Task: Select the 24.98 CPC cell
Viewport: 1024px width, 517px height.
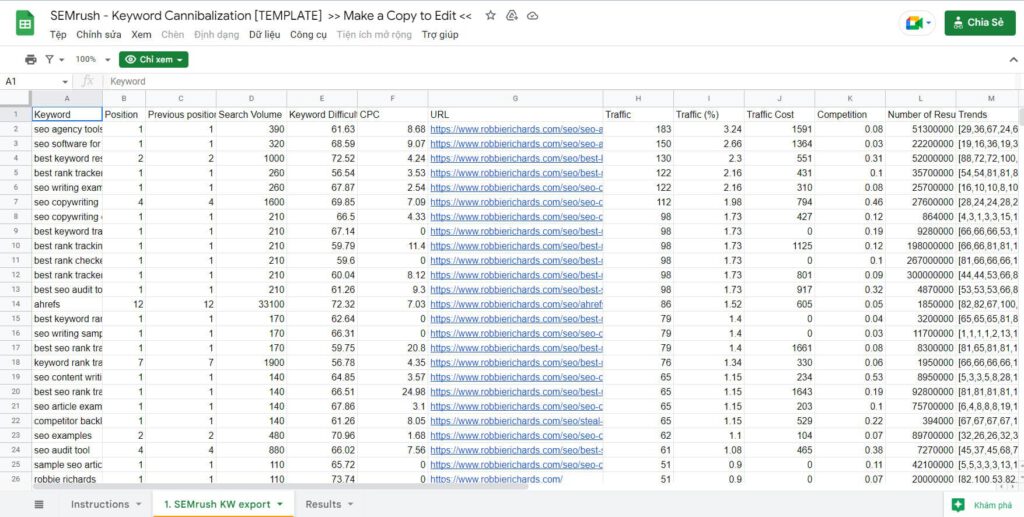Action: tap(392, 392)
